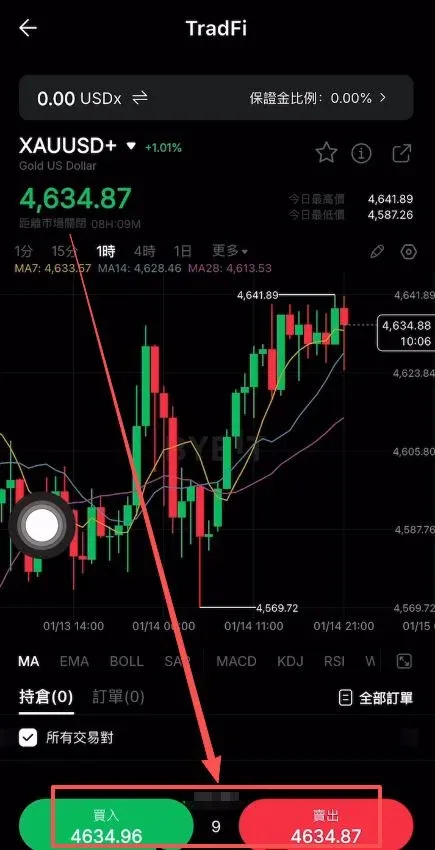Open the instrument info icon
This screenshot has height=850, width=435.
pyautogui.click(x=361, y=153)
